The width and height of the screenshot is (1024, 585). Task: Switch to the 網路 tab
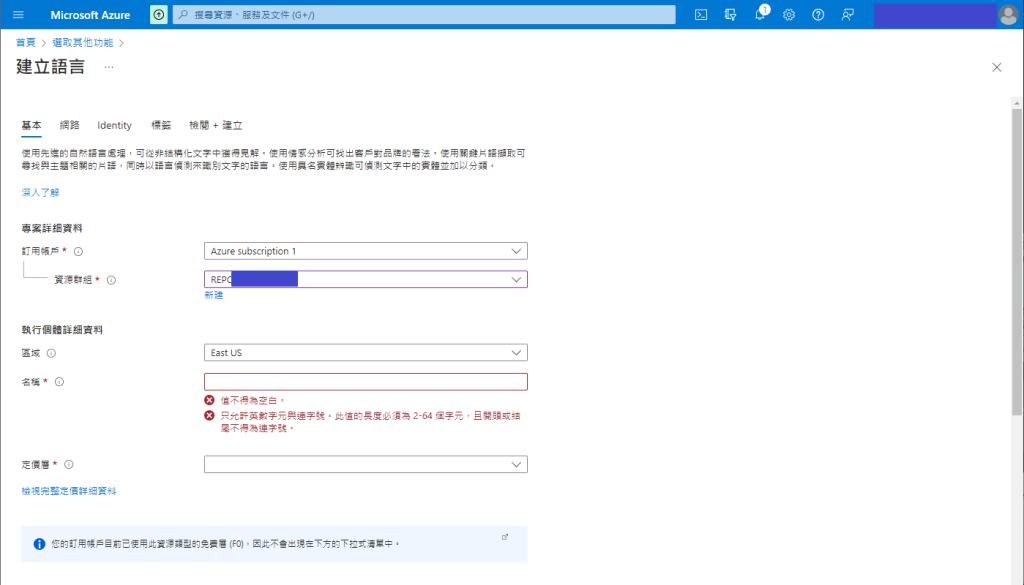[x=69, y=125]
